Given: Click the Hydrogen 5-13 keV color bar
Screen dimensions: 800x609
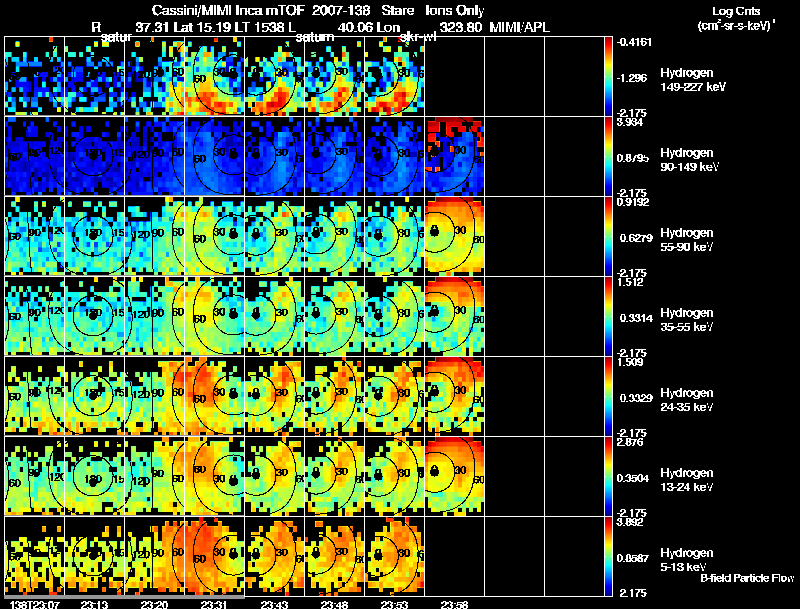Looking at the screenshot, I should click(608, 556).
